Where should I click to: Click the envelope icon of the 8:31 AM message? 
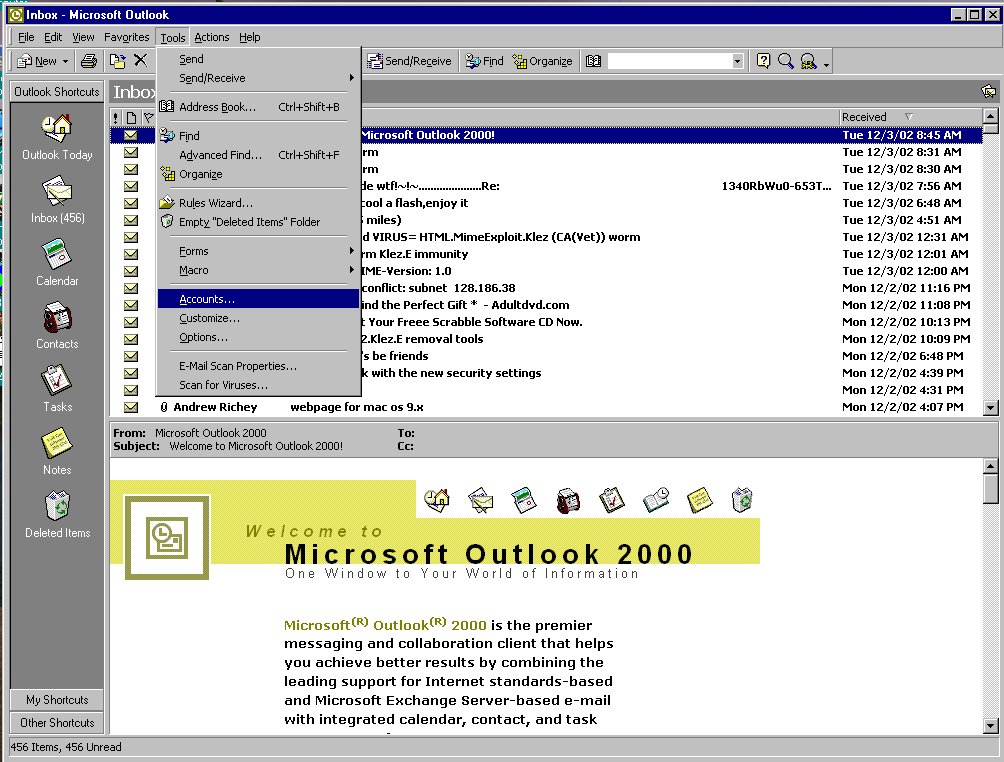tap(131, 152)
